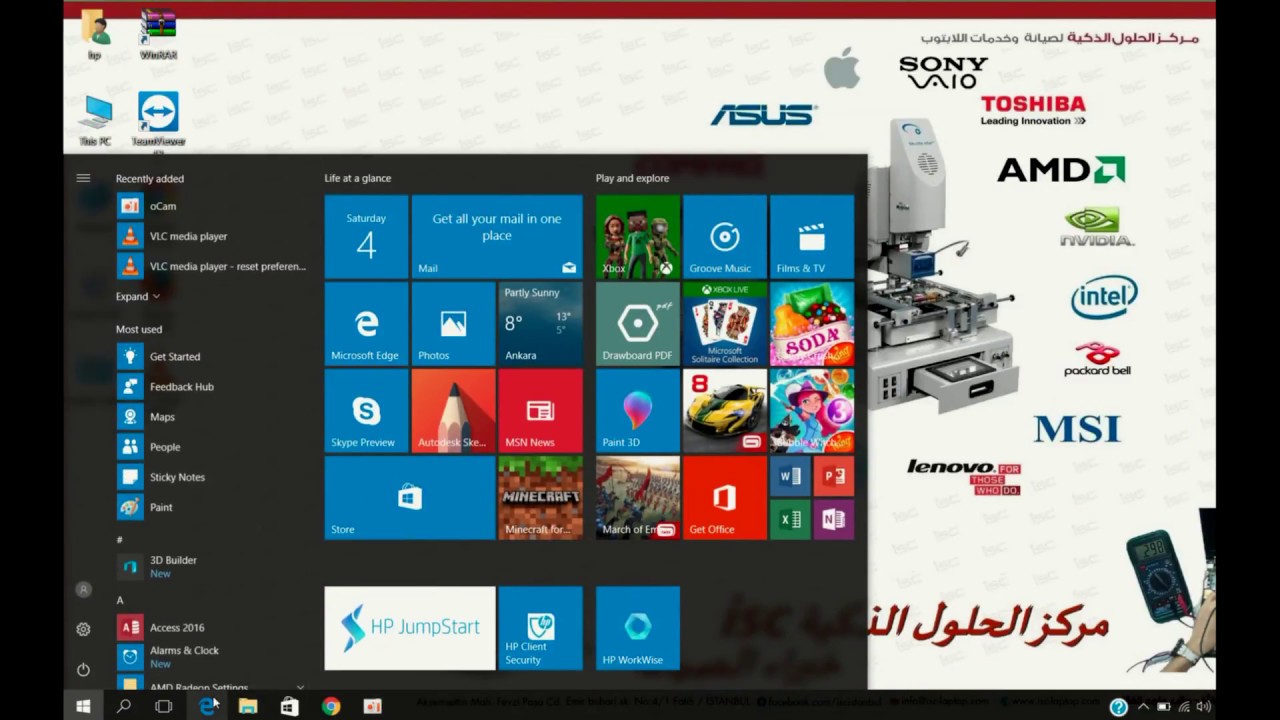This screenshot has width=1280, height=720.
Task: Launch Paint 3D tile
Action: tap(637, 410)
